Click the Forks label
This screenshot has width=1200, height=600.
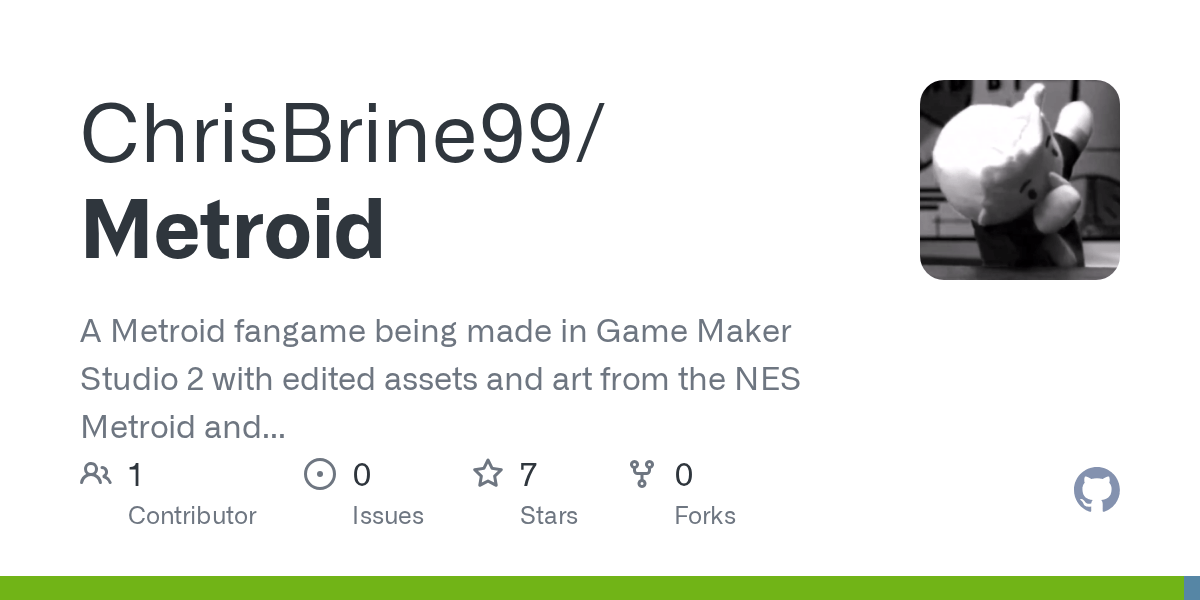coord(705,516)
